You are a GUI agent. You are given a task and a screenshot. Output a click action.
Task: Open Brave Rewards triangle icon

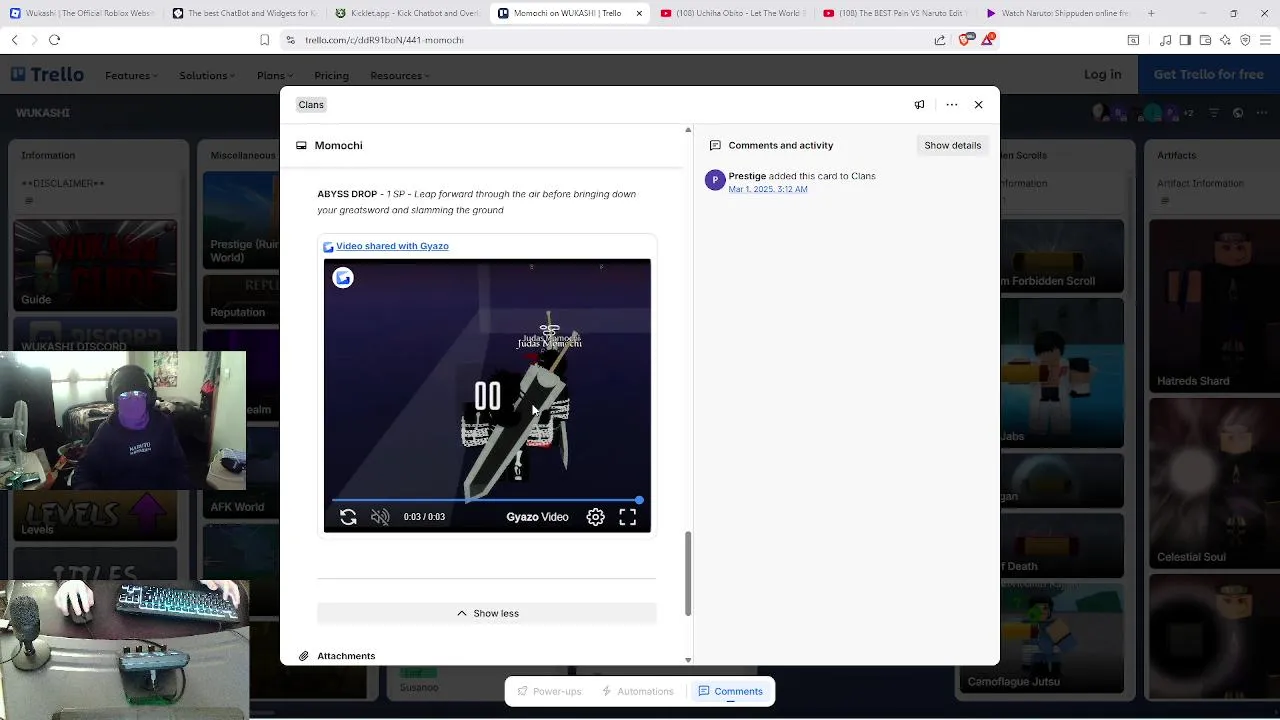click(988, 40)
